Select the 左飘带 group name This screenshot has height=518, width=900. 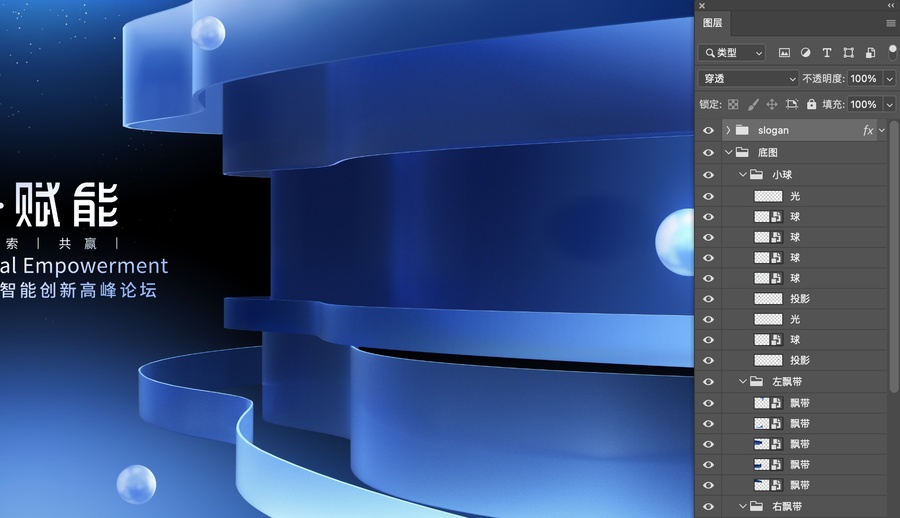pos(787,381)
